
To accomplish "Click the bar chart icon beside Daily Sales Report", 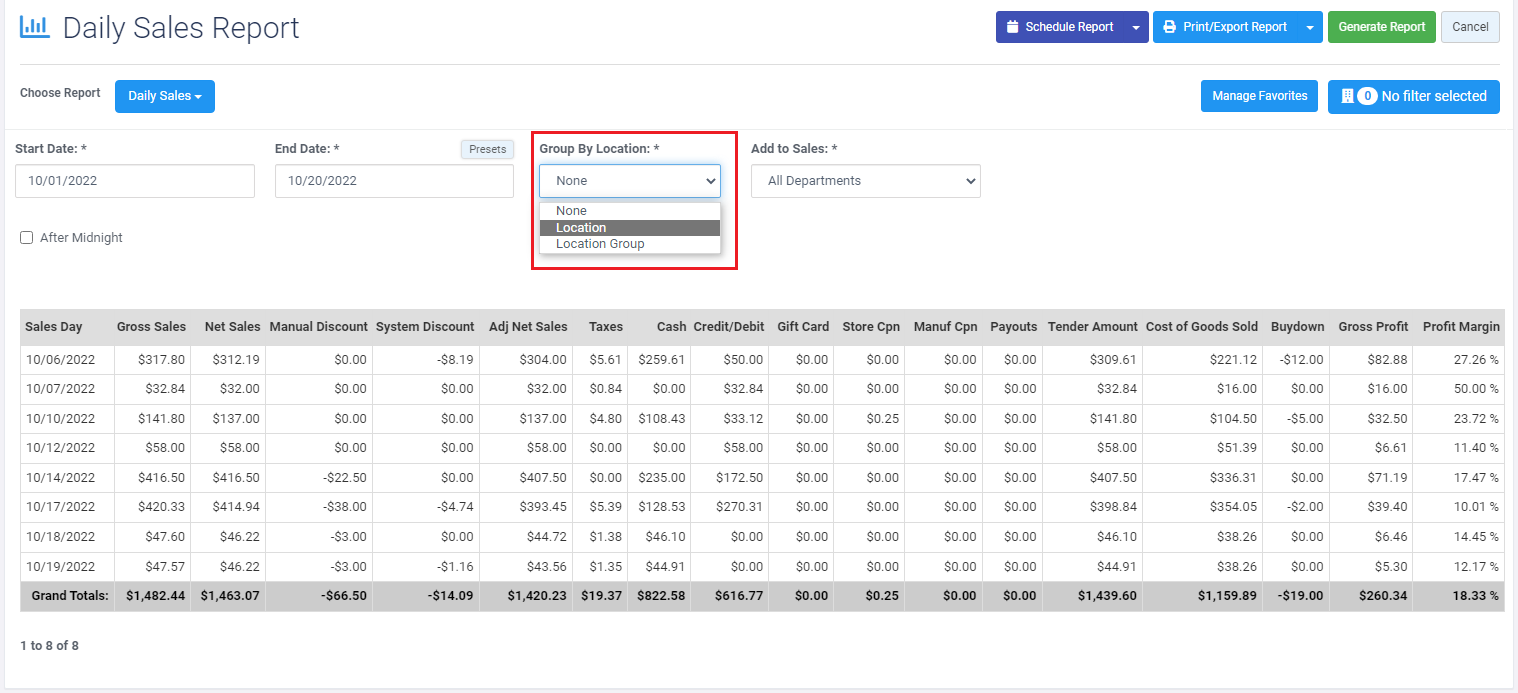I will point(34,27).
